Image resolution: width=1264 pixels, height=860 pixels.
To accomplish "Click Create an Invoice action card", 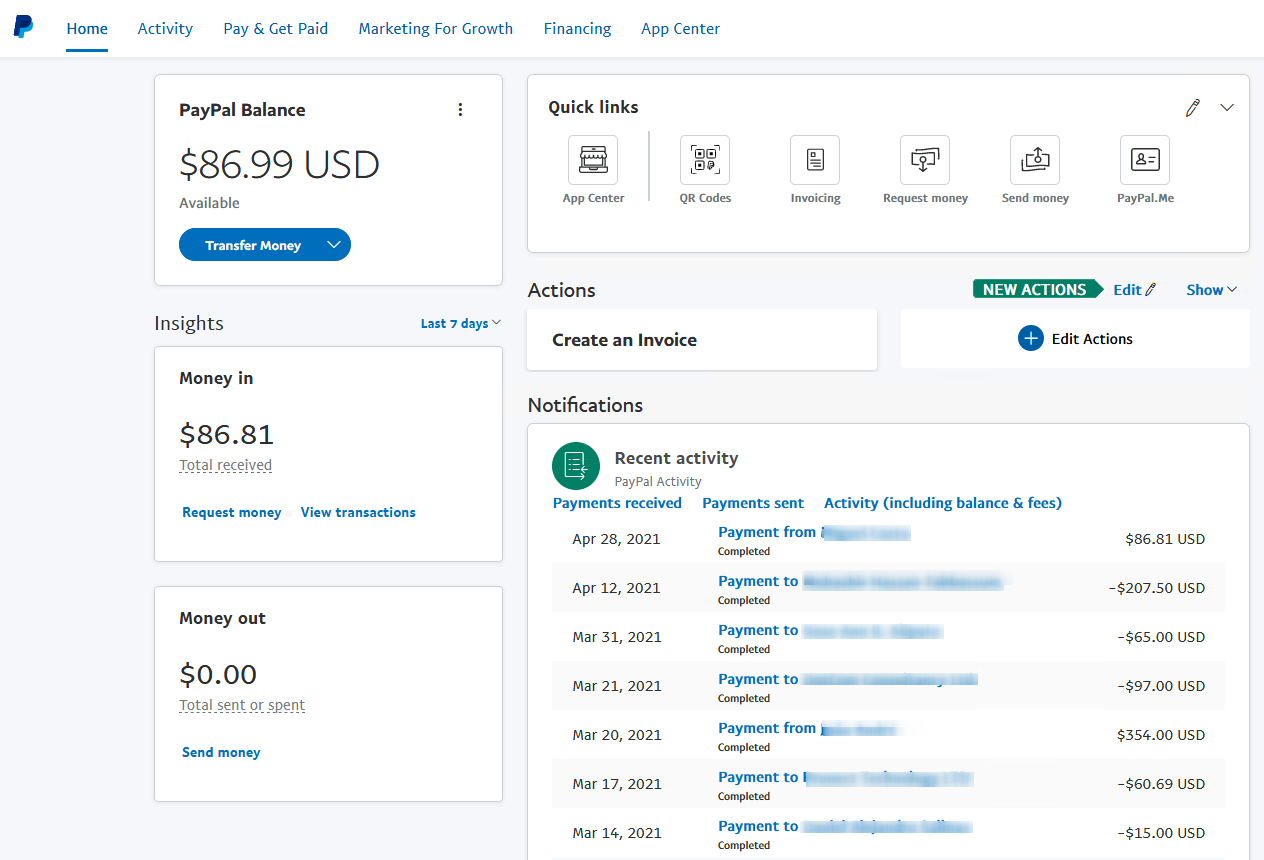I will pos(702,340).
